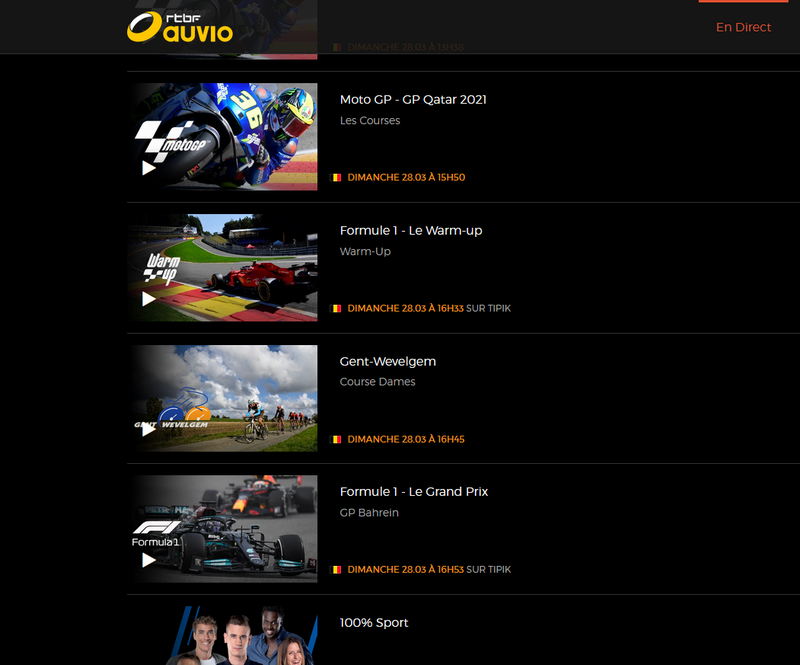
Task: Open the 'Formule 1 - Le Grand Prix' title
Action: pos(414,491)
